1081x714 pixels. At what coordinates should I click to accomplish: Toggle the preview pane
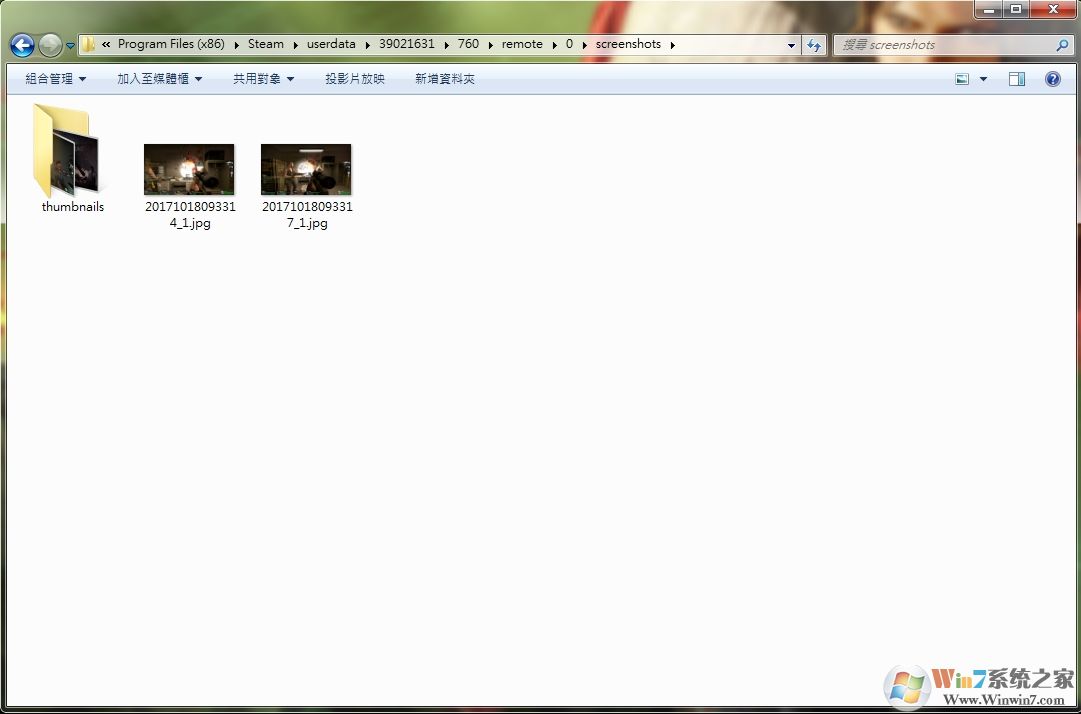pyautogui.click(x=1017, y=79)
